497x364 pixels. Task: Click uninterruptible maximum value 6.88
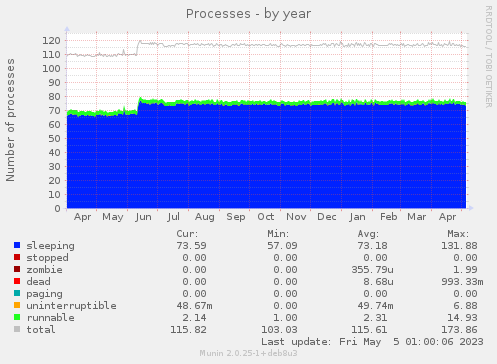tap(465, 306)
